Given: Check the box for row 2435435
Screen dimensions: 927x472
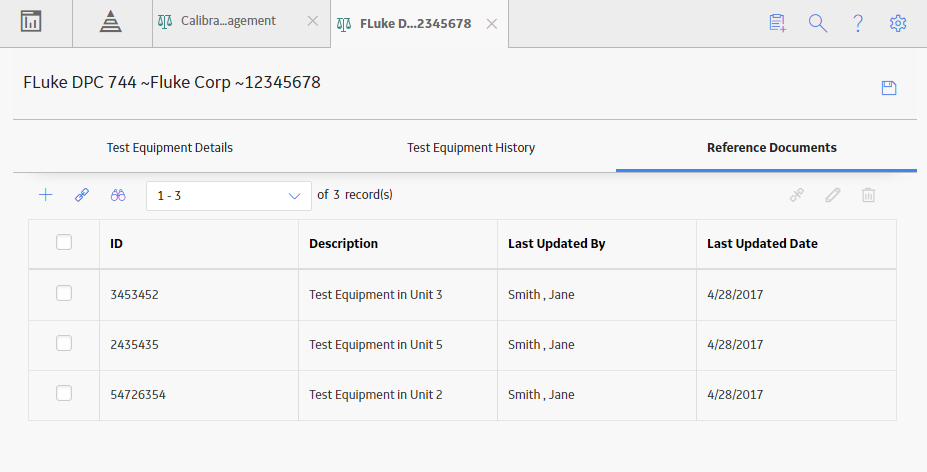Looking at the screenshot, I should tap(64, 343).
